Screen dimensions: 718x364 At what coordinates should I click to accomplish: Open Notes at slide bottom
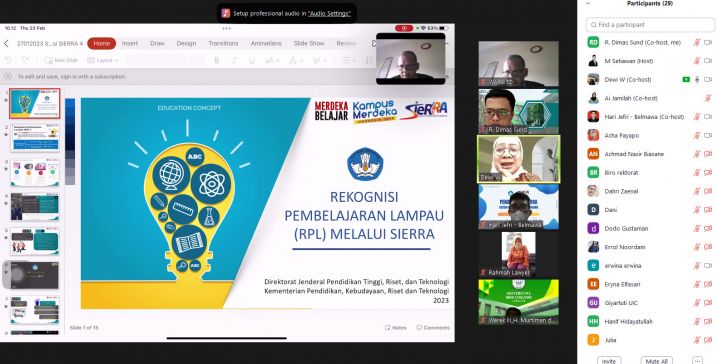point(396,328)
